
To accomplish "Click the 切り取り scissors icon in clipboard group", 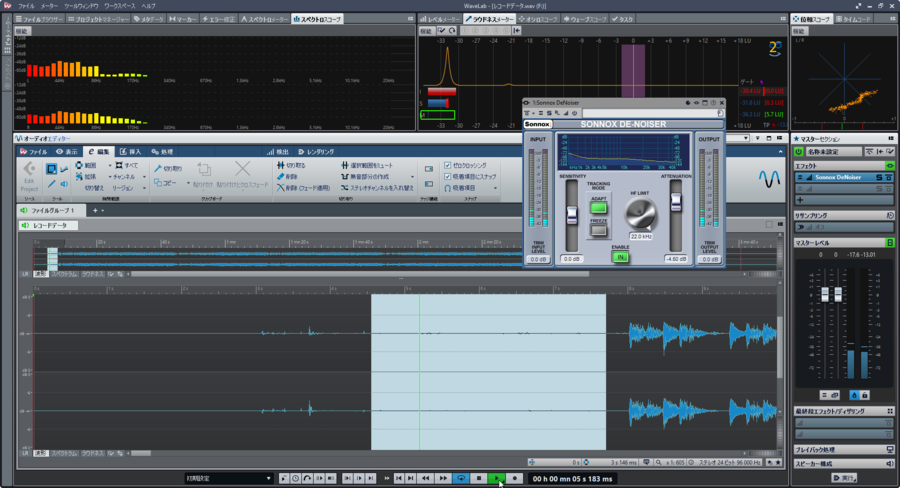I will click(x=158, y=169).
